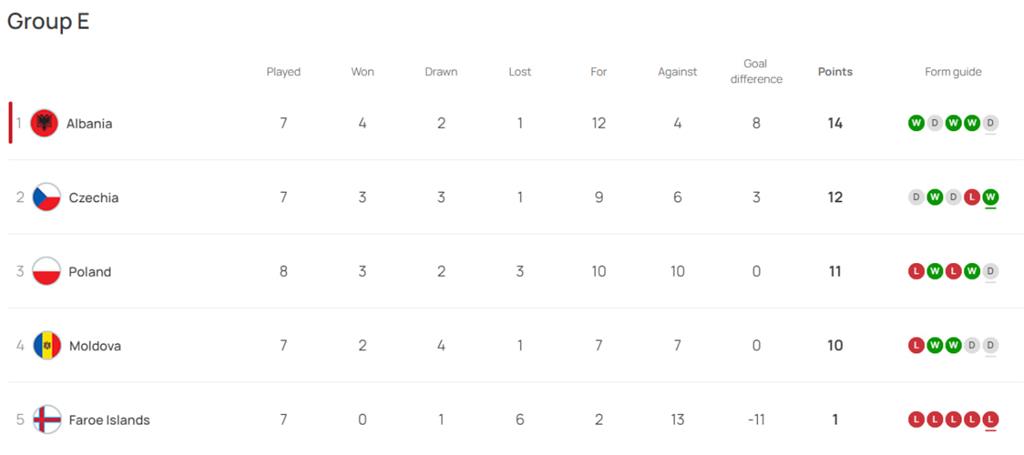The width and height of the screenshot is (1024, 455).
Task: Click the Faroe Islands flag icon
Action: (x=46, y=420)
